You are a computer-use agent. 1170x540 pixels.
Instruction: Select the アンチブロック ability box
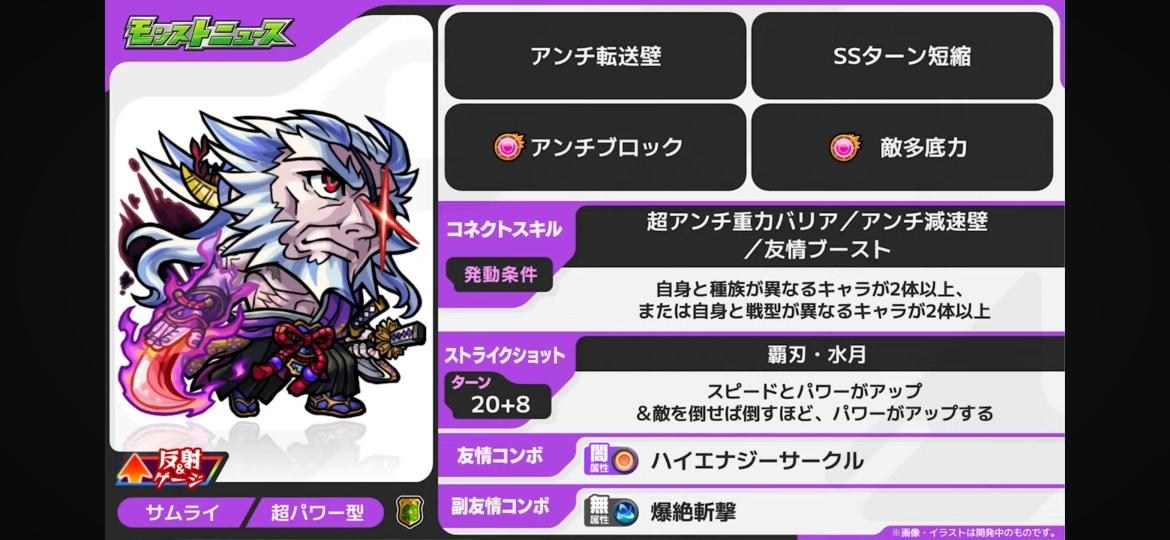point(595,147)
